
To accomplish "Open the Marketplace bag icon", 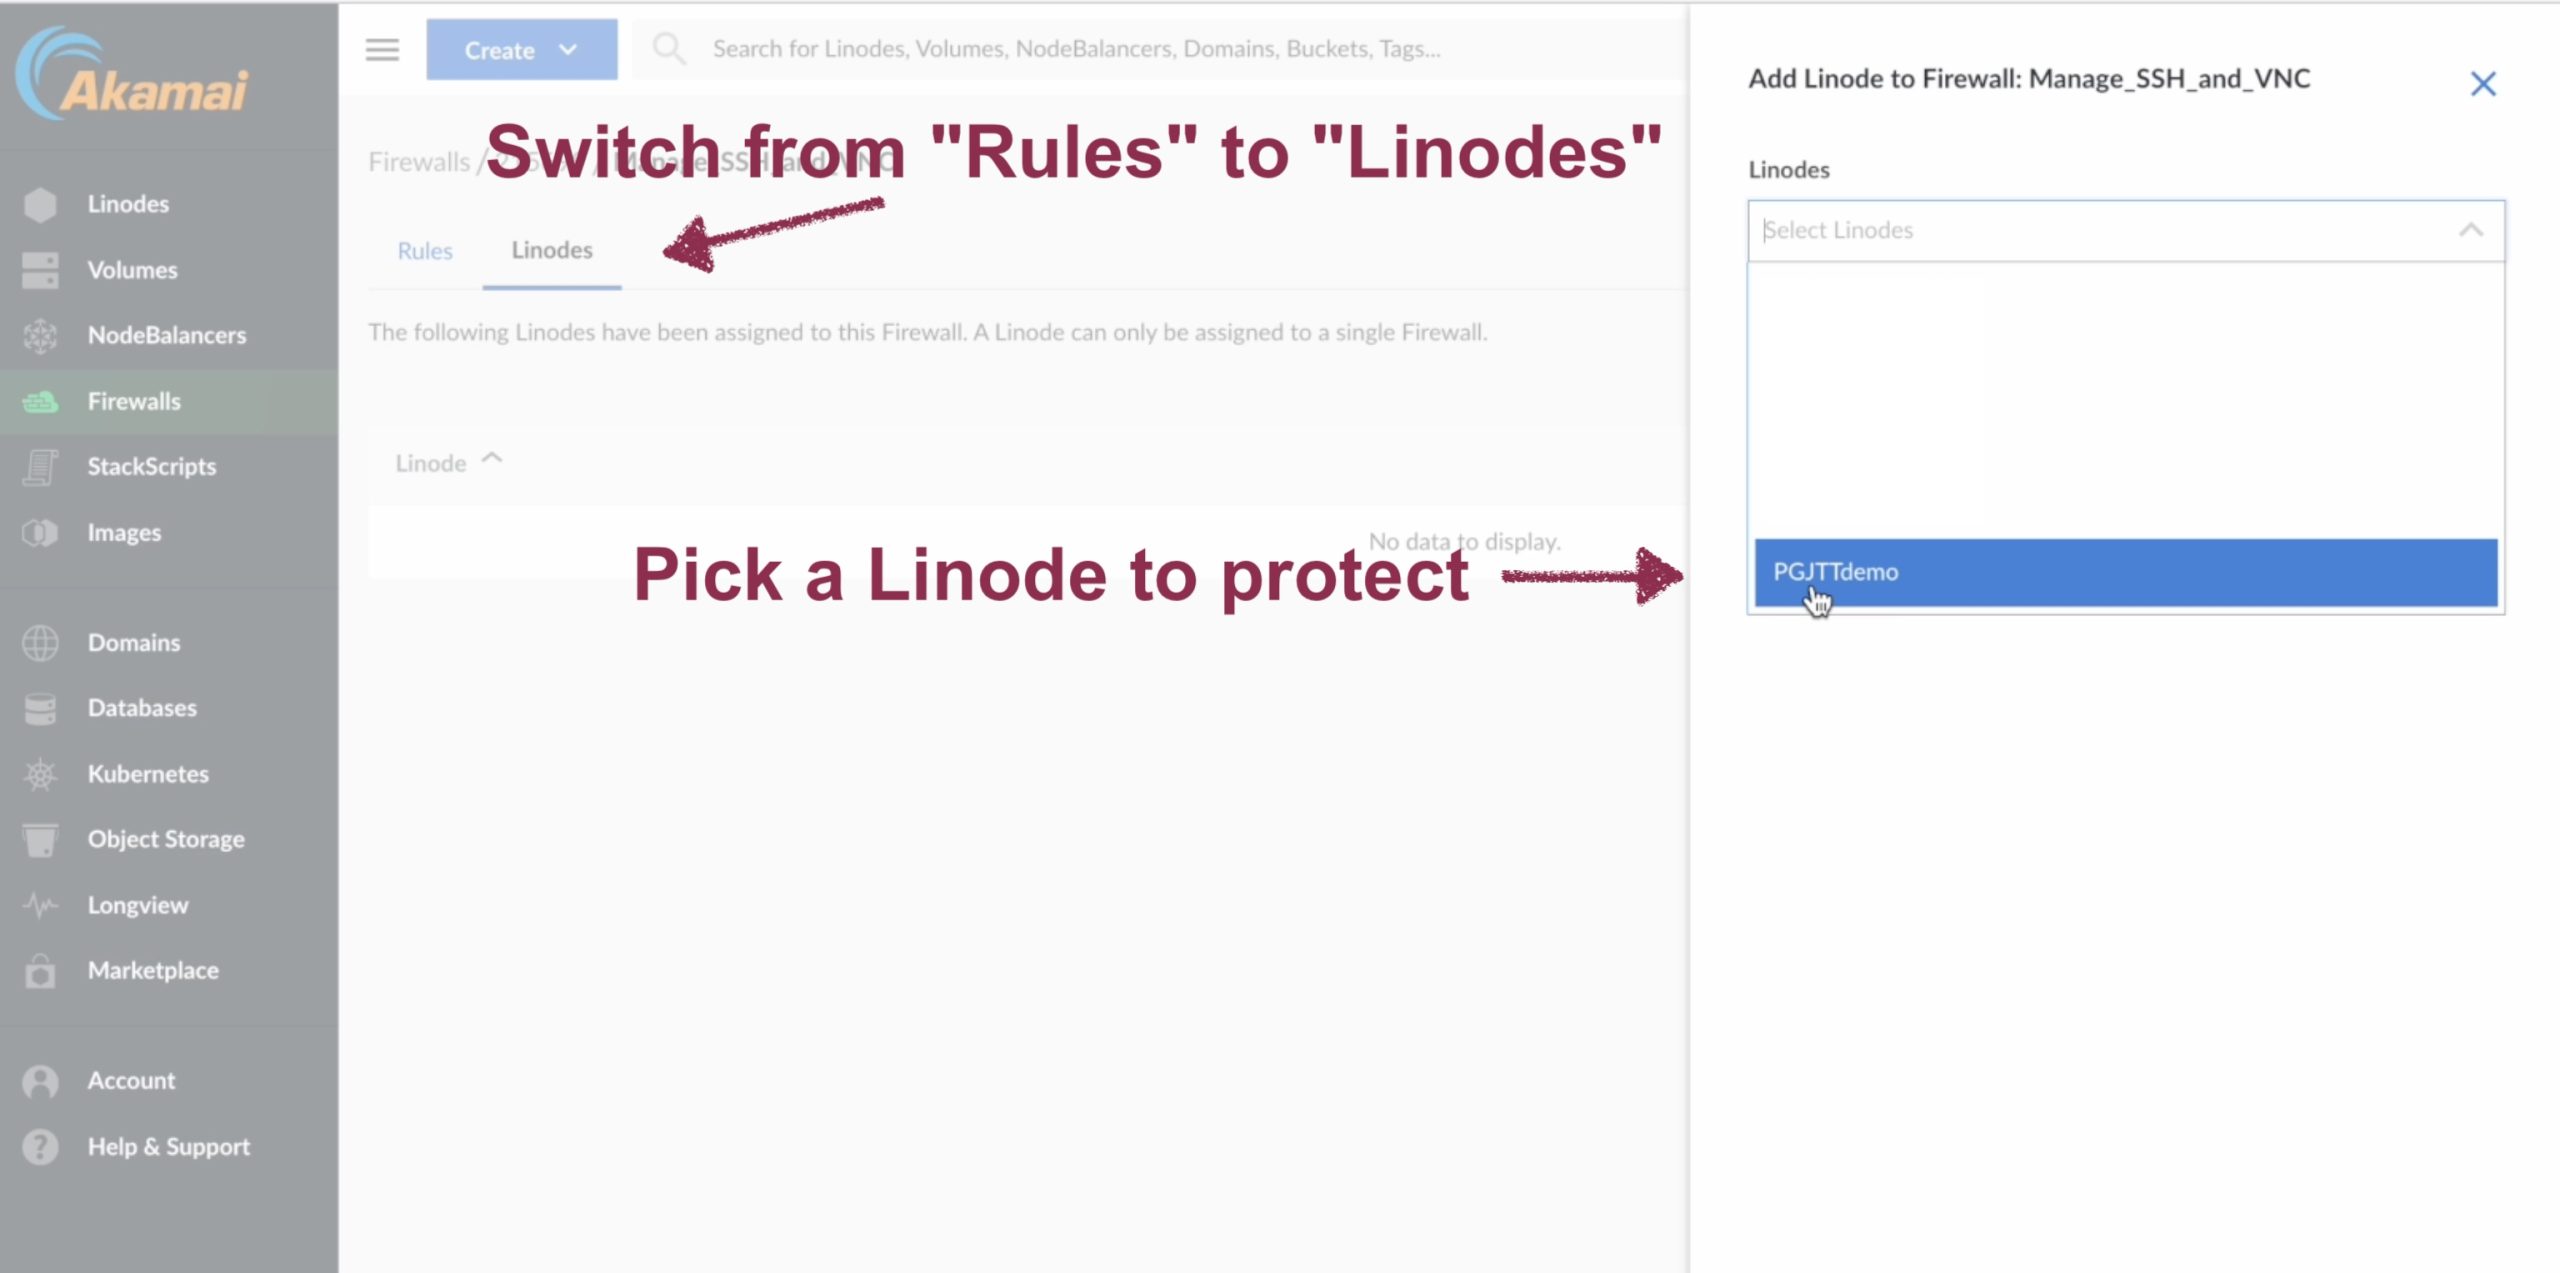I will tap(40, 971).
